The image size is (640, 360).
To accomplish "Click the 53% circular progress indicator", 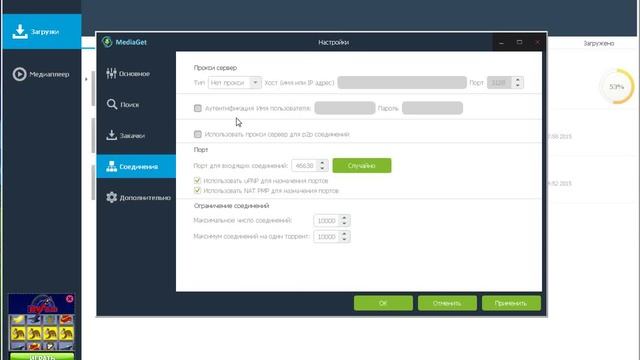I will tap(617, 87).
